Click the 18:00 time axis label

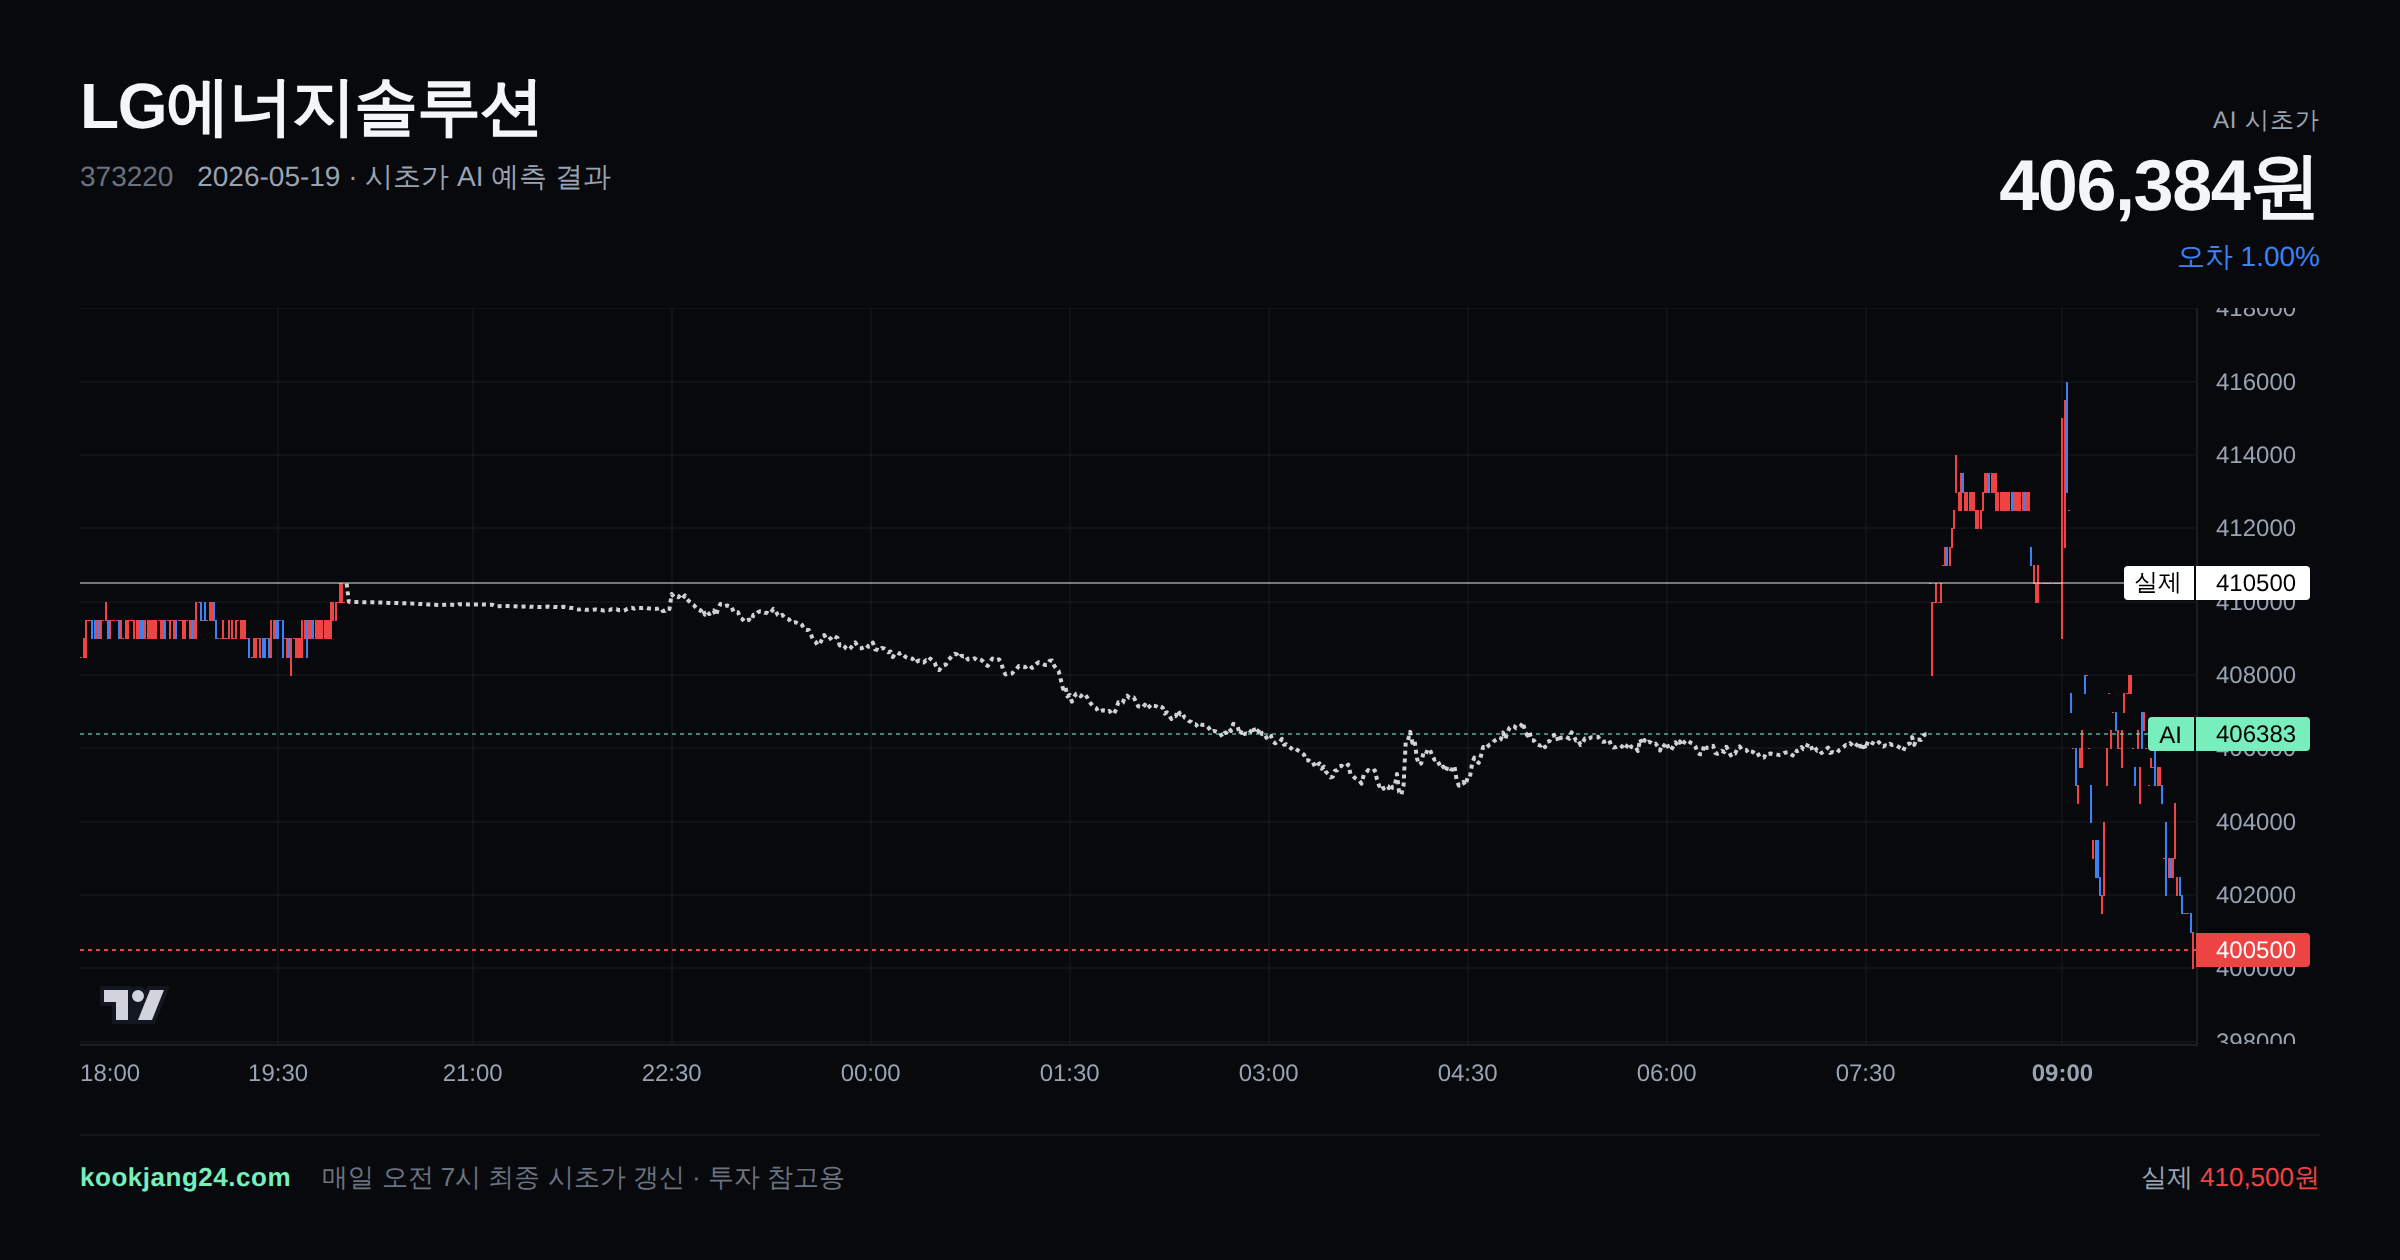[110, 1073]
